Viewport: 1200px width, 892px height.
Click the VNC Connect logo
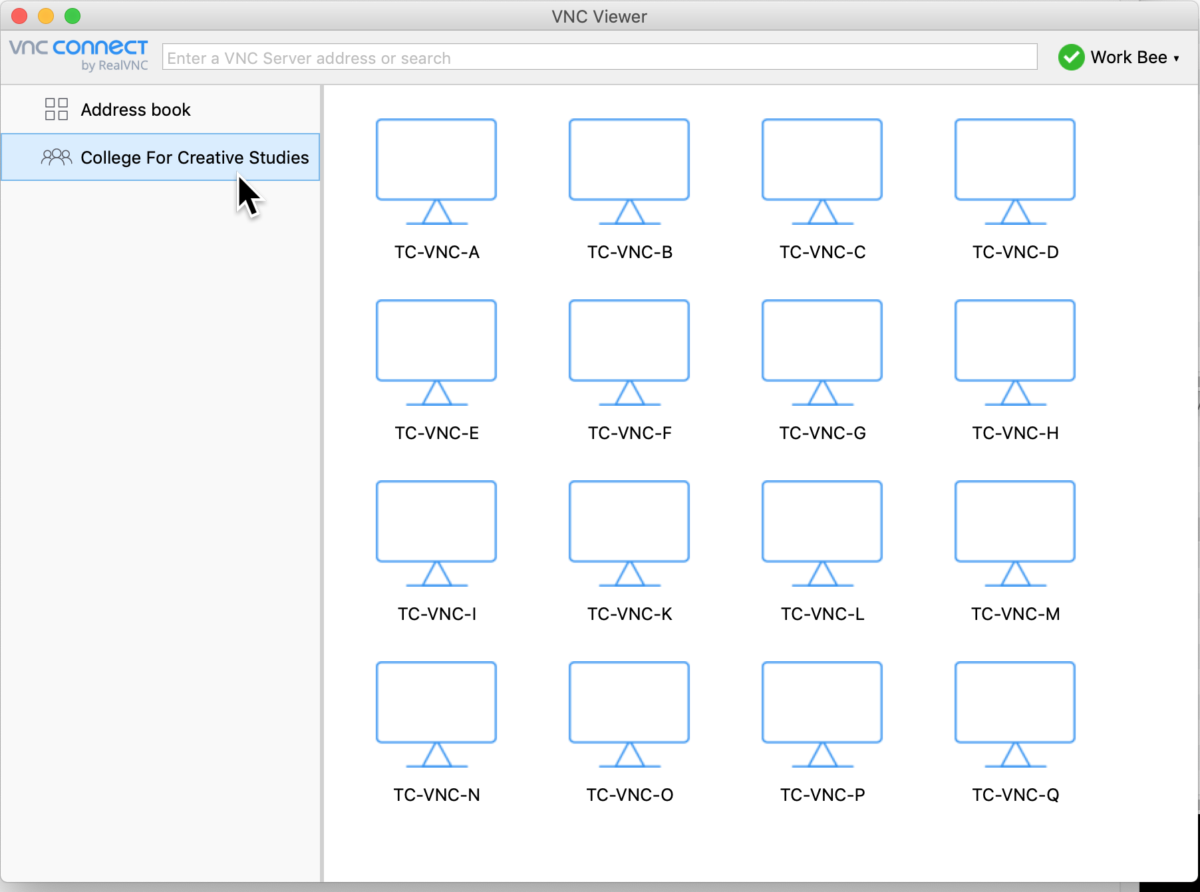click(78, 56)
